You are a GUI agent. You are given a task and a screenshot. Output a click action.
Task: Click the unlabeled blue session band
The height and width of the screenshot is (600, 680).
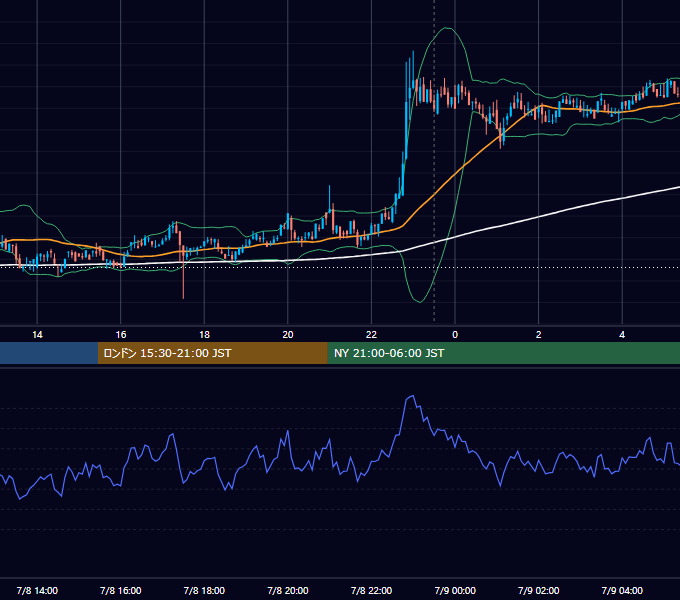click(49, 353)
